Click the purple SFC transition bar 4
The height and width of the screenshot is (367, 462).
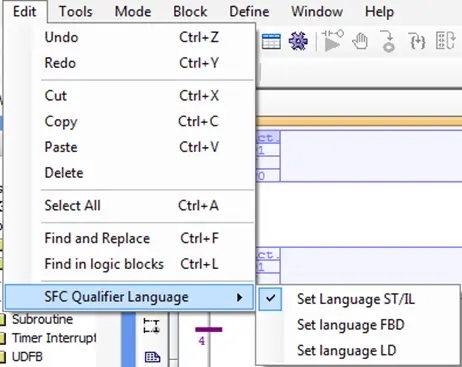coord(209,330)
